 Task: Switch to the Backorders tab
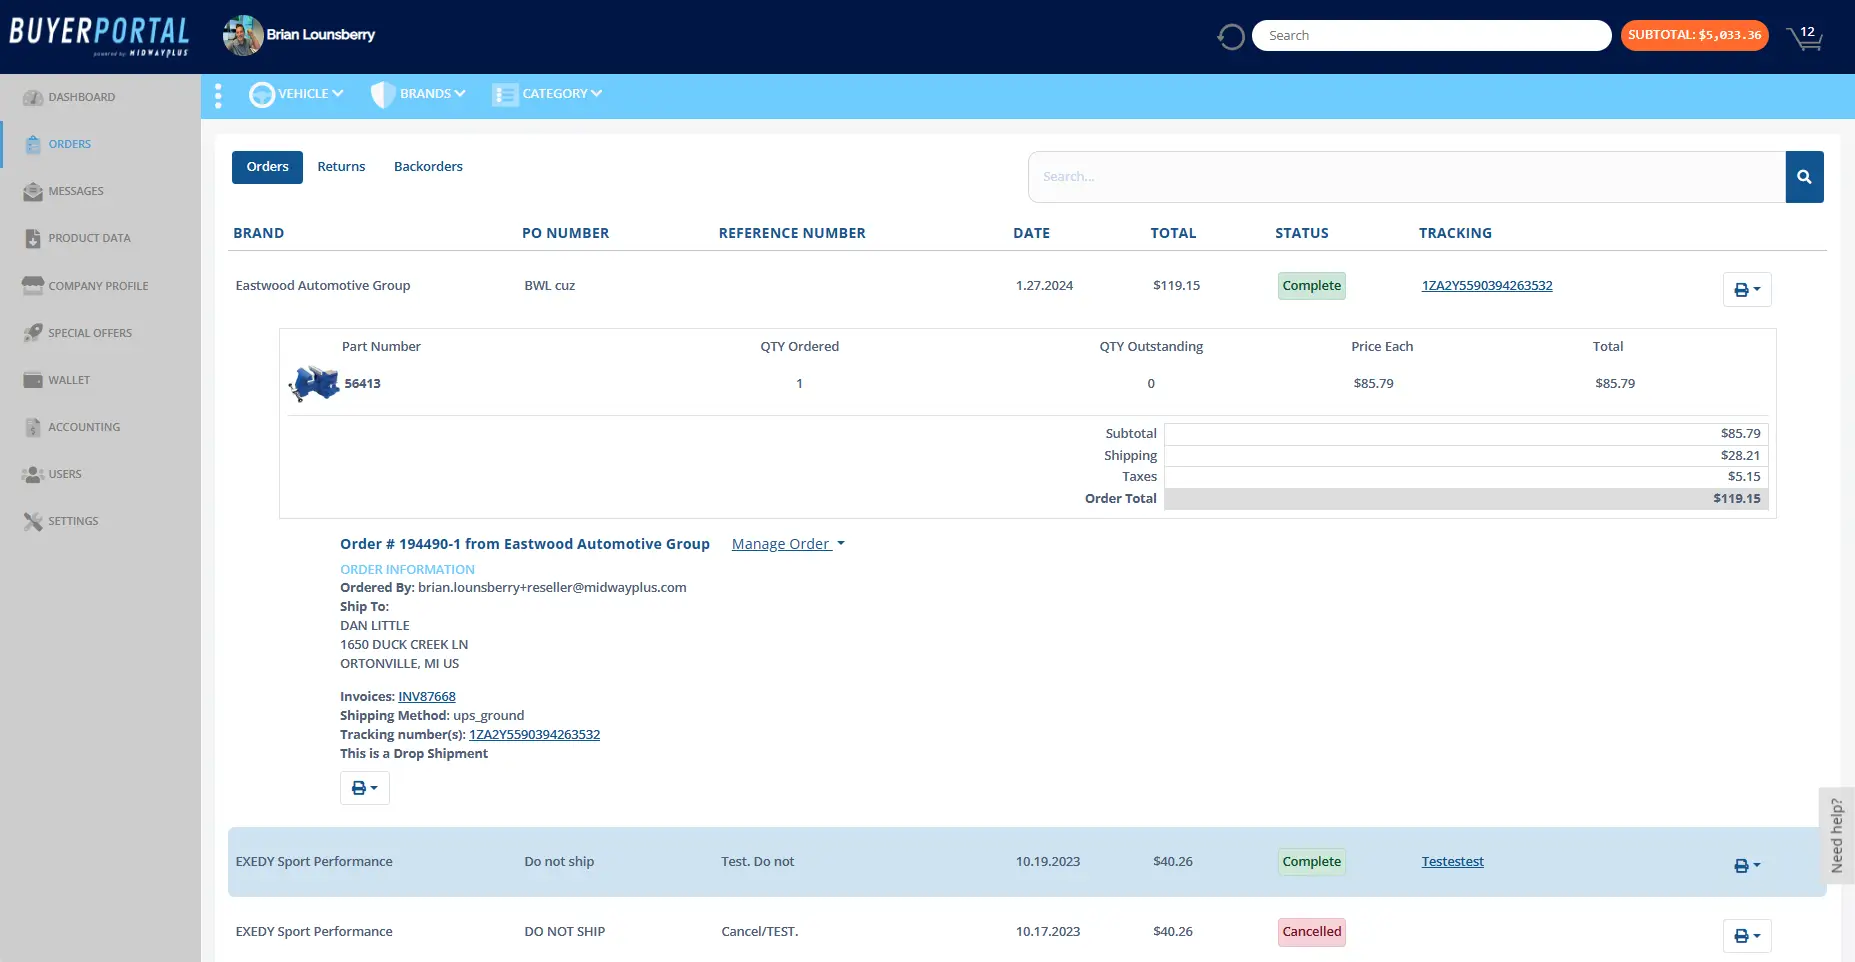(x=428, y=167)
